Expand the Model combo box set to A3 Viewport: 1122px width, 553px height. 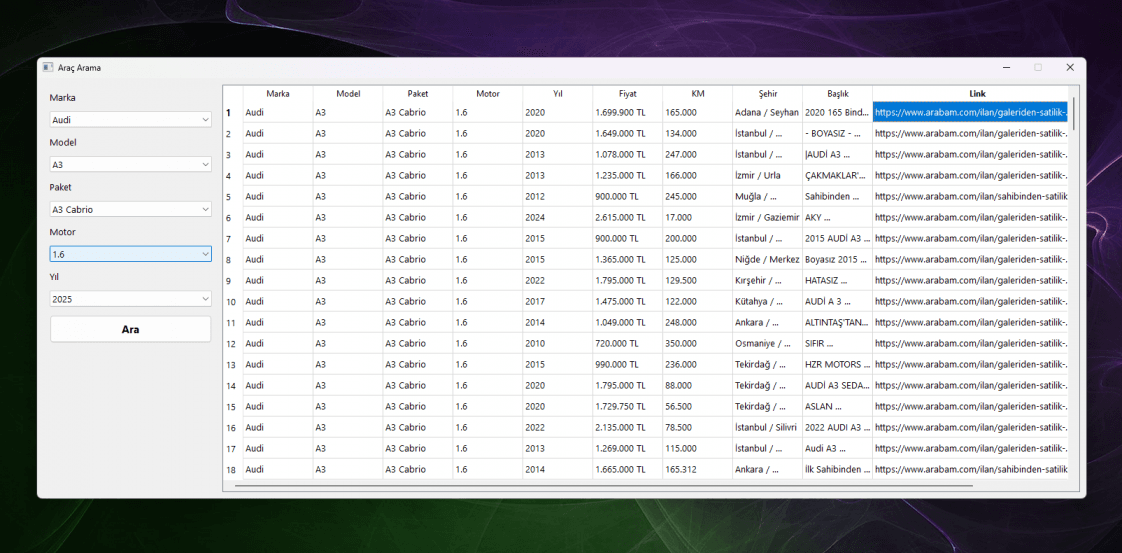130,165
